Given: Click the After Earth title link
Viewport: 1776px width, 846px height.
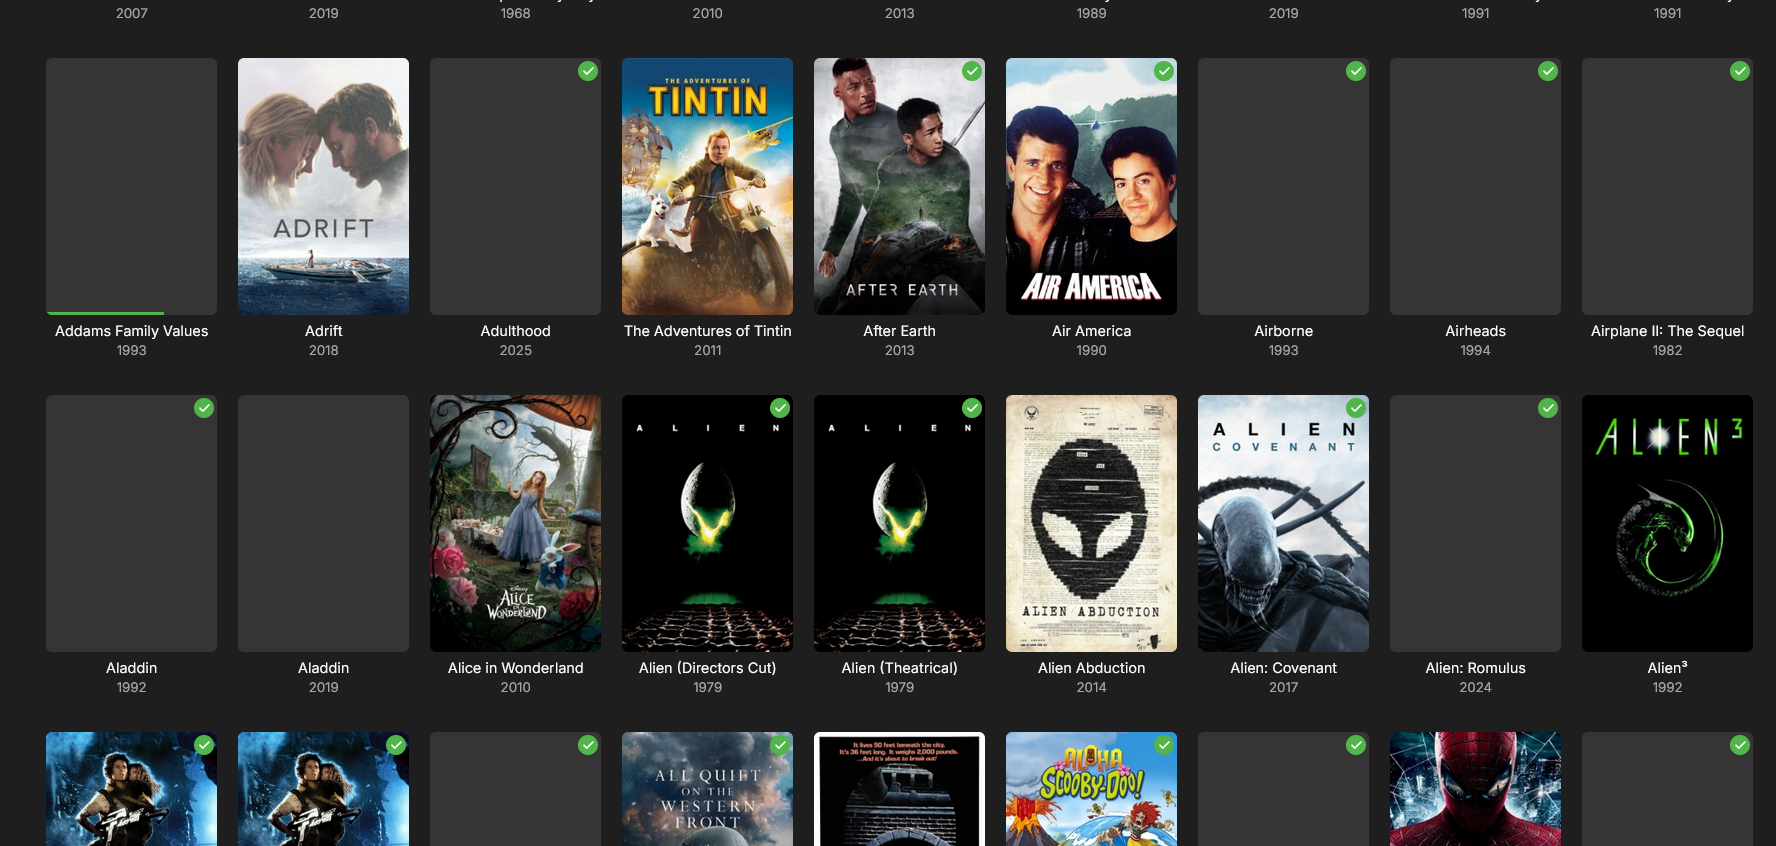Looking at the screenshot, I should pos(899,331).
